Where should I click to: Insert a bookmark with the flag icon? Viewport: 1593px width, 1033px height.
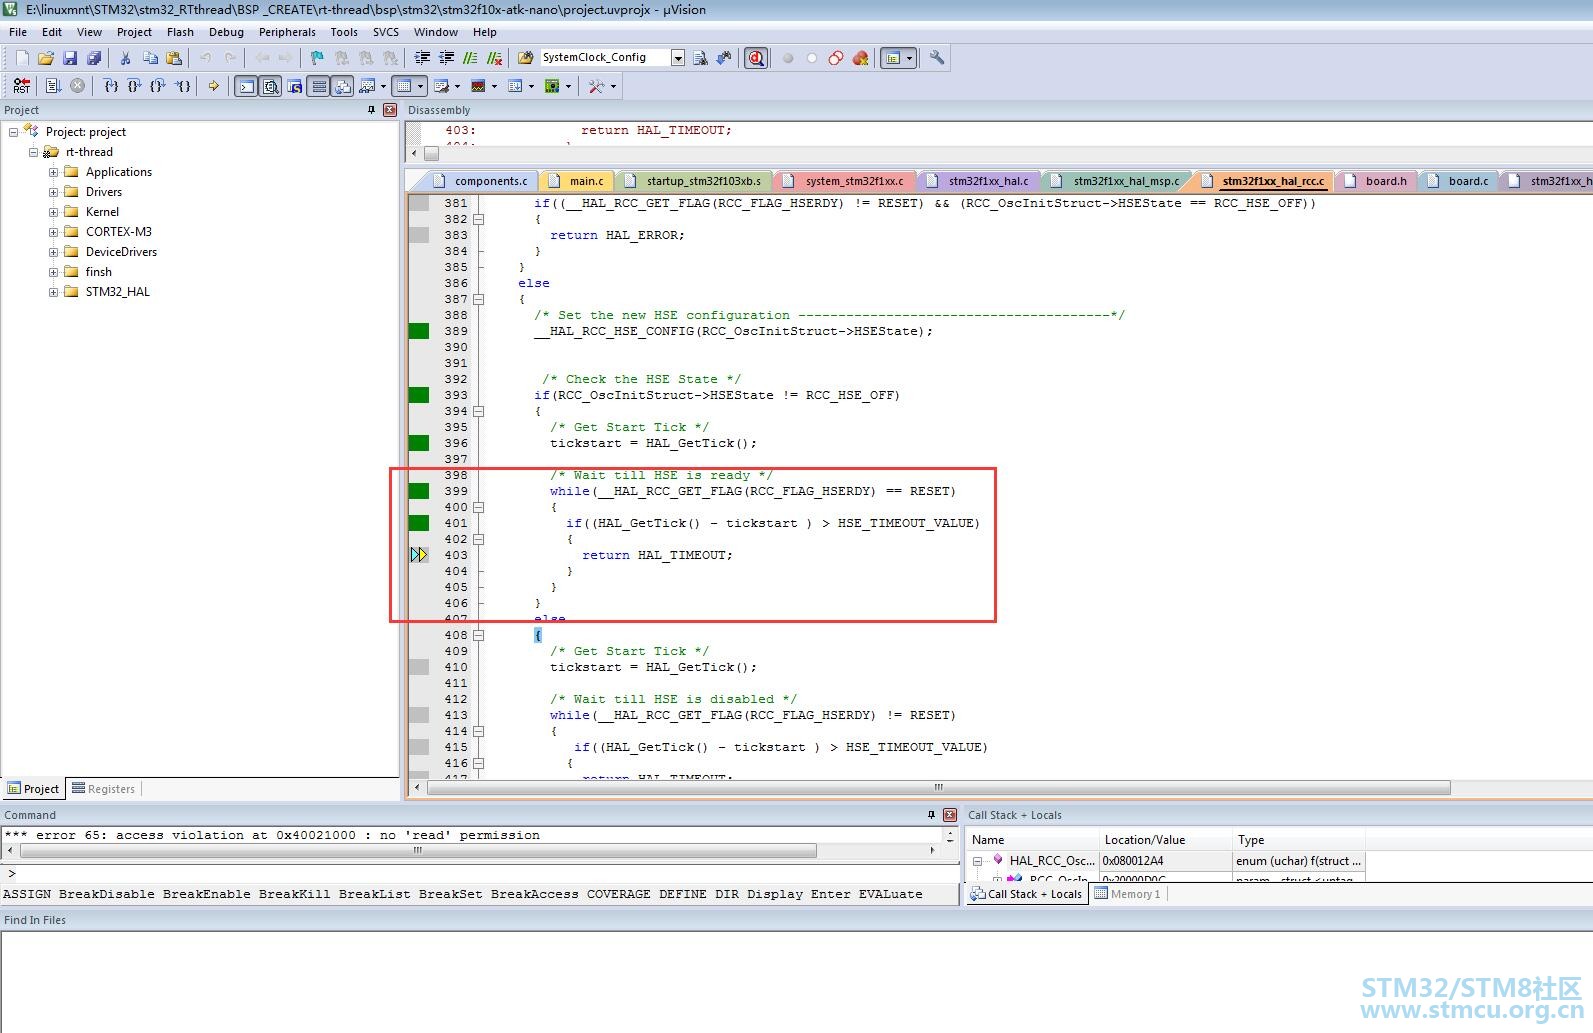pos(317,58)
